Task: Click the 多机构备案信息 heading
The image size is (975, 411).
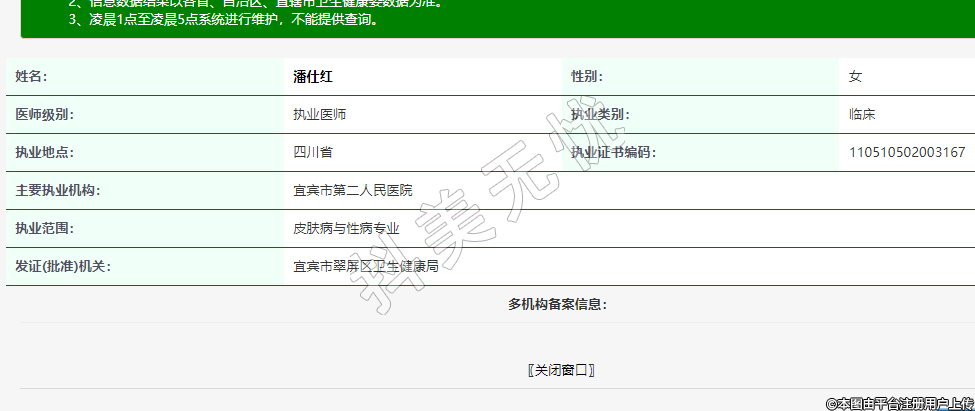Action: 557,304
